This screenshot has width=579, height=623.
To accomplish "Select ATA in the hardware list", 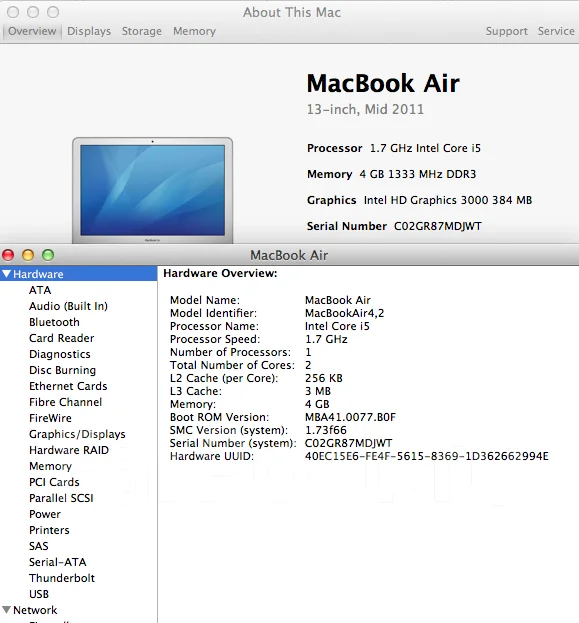I will click(x=40, y=290).
